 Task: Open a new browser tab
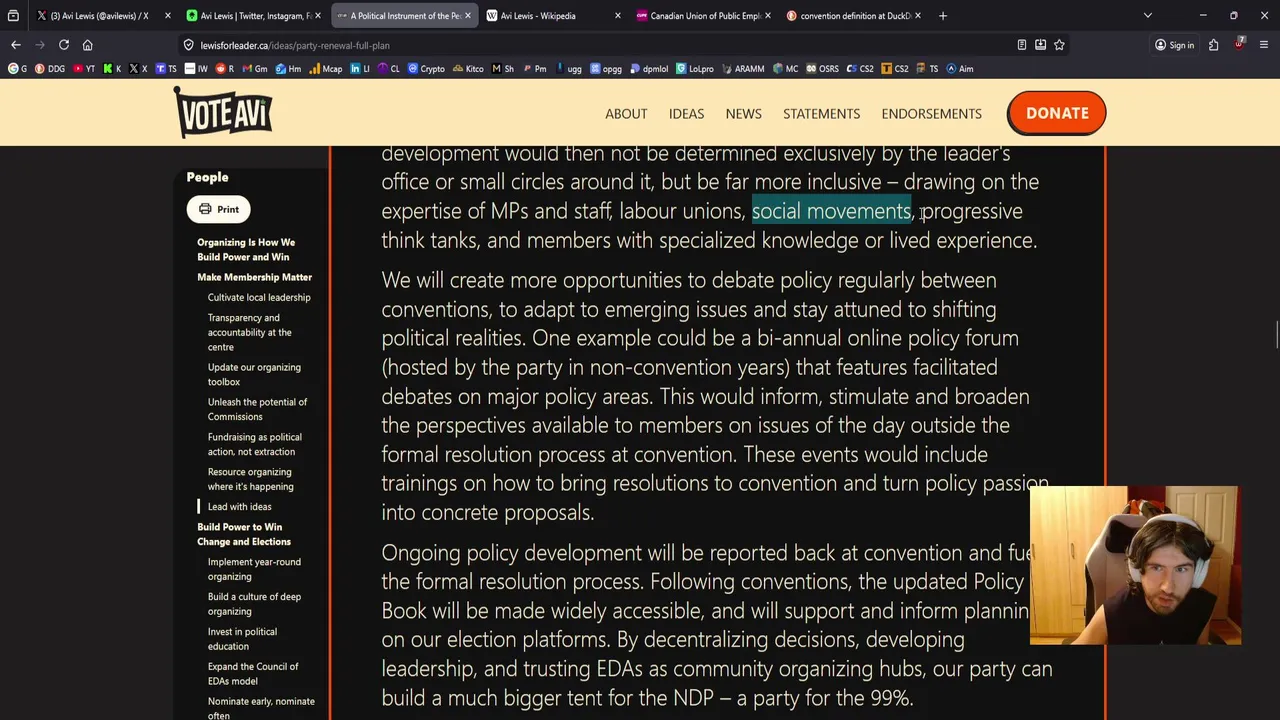[x=943, y=15]
